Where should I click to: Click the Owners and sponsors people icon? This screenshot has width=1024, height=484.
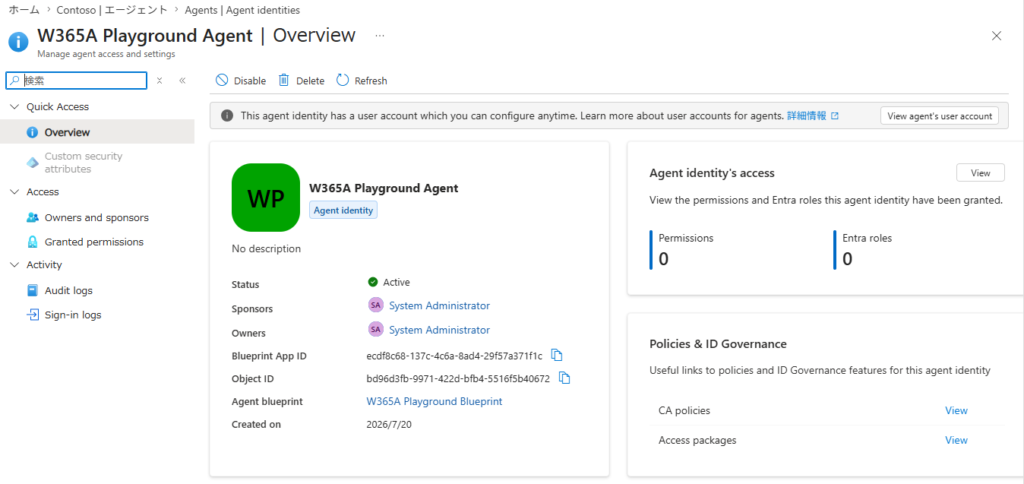pos(33,218)
